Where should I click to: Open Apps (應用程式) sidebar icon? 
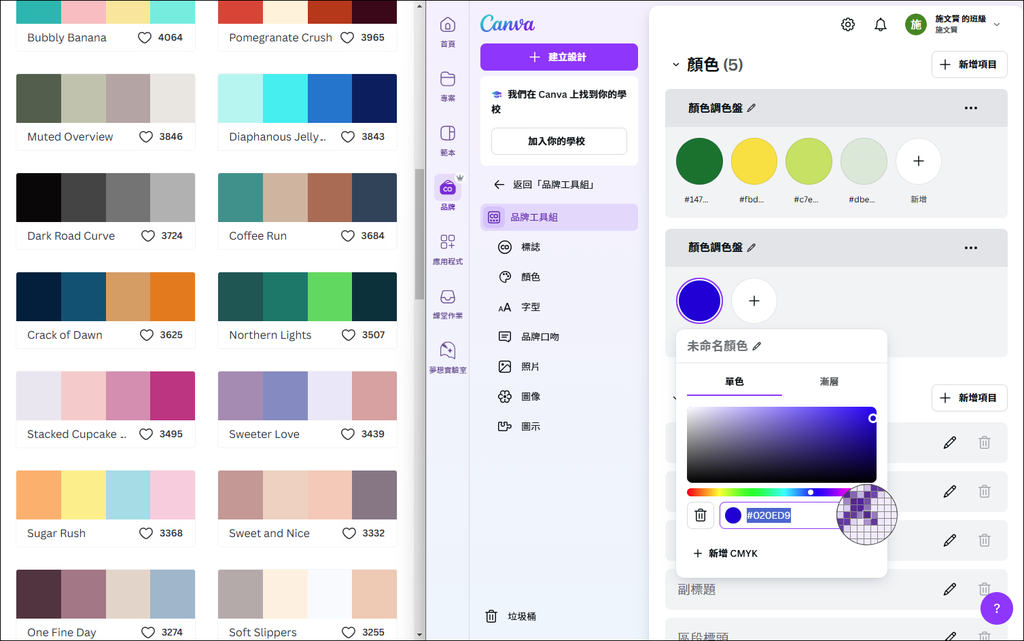(447, 249)
